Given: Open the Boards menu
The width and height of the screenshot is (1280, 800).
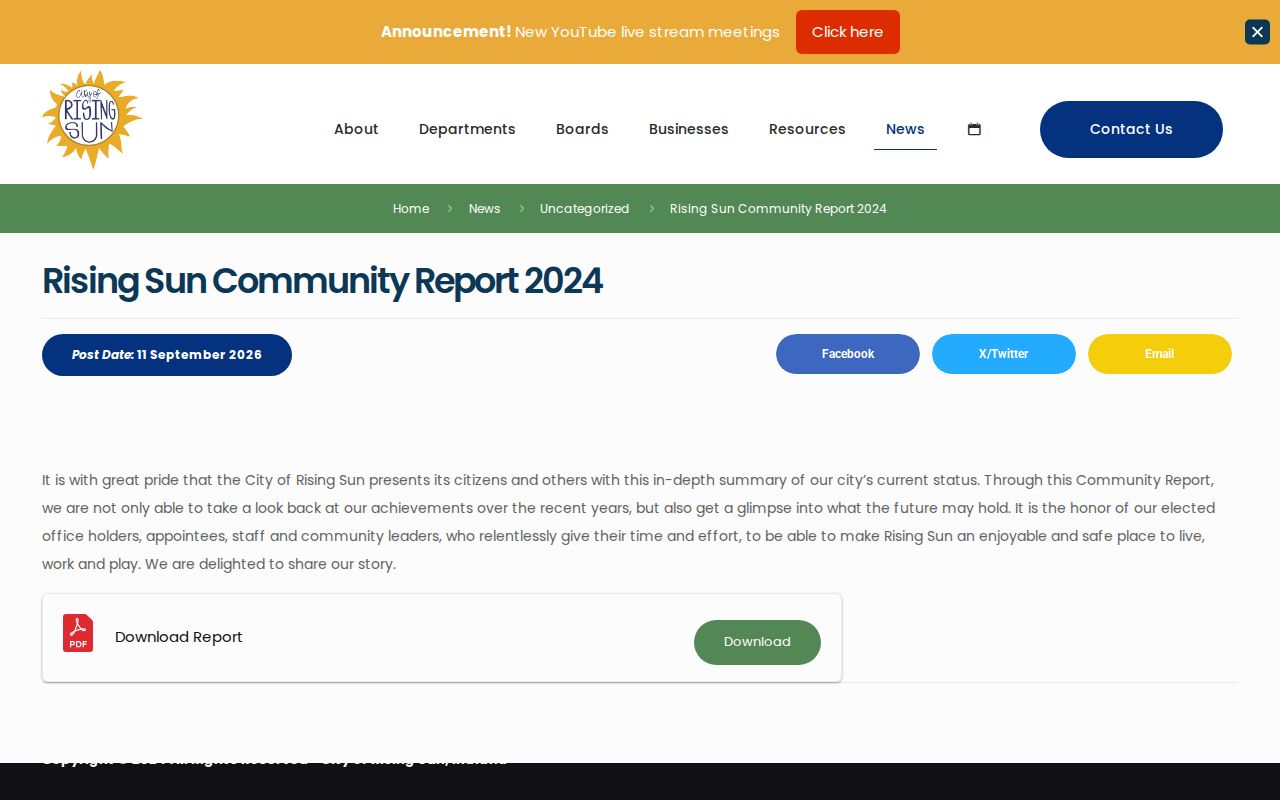Looking at the screenshot, I should click(x=582, y=129).
